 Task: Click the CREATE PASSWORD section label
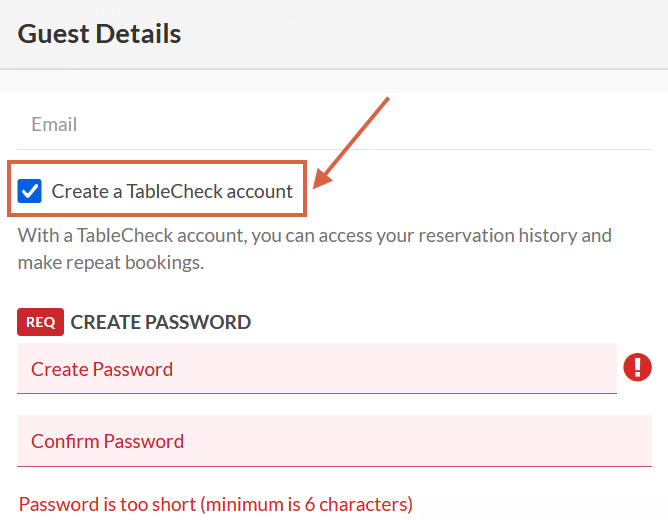[160, 322]
